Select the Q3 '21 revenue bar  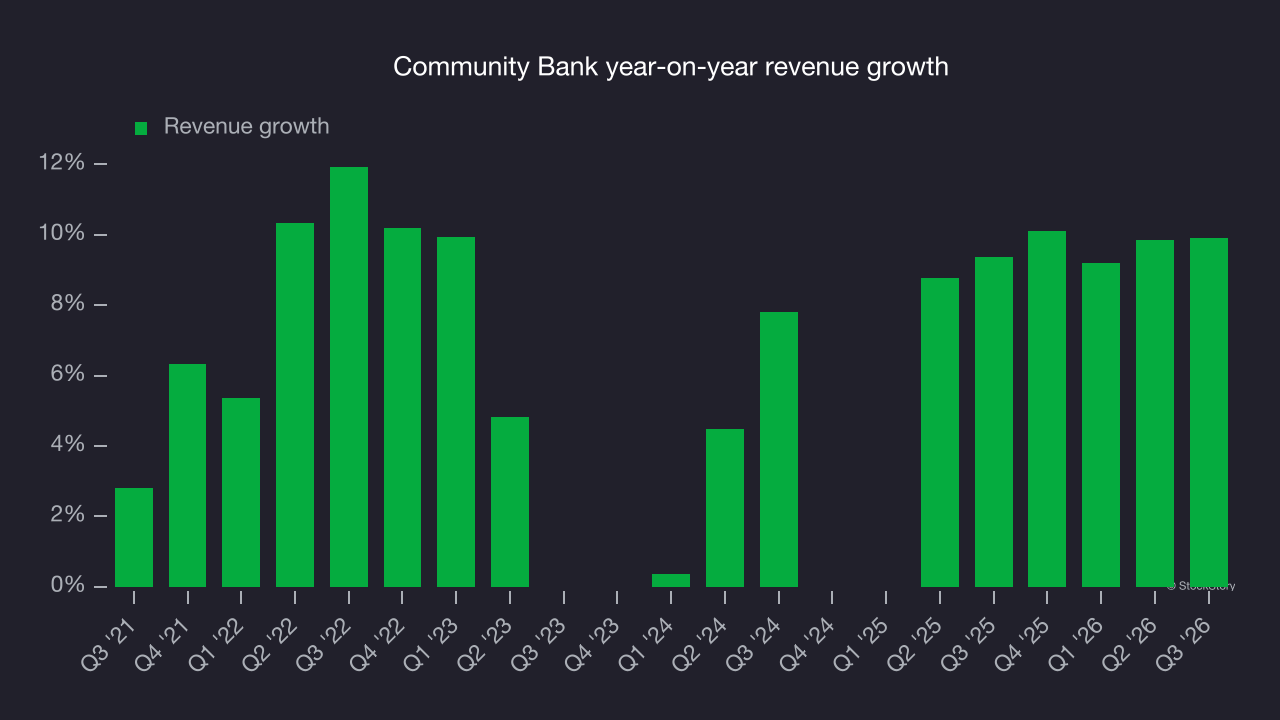[x=134, y=537]
